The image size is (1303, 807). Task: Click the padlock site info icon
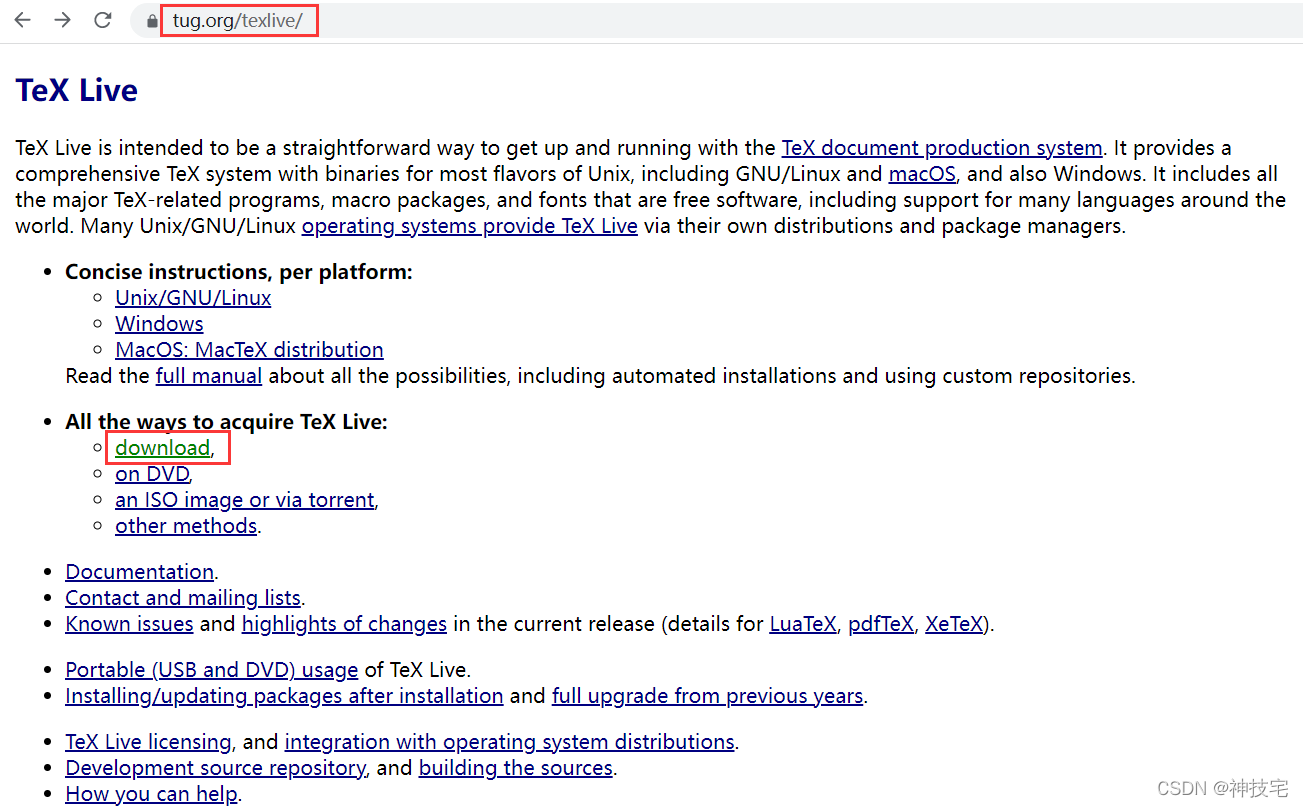[x=152, y=20]
